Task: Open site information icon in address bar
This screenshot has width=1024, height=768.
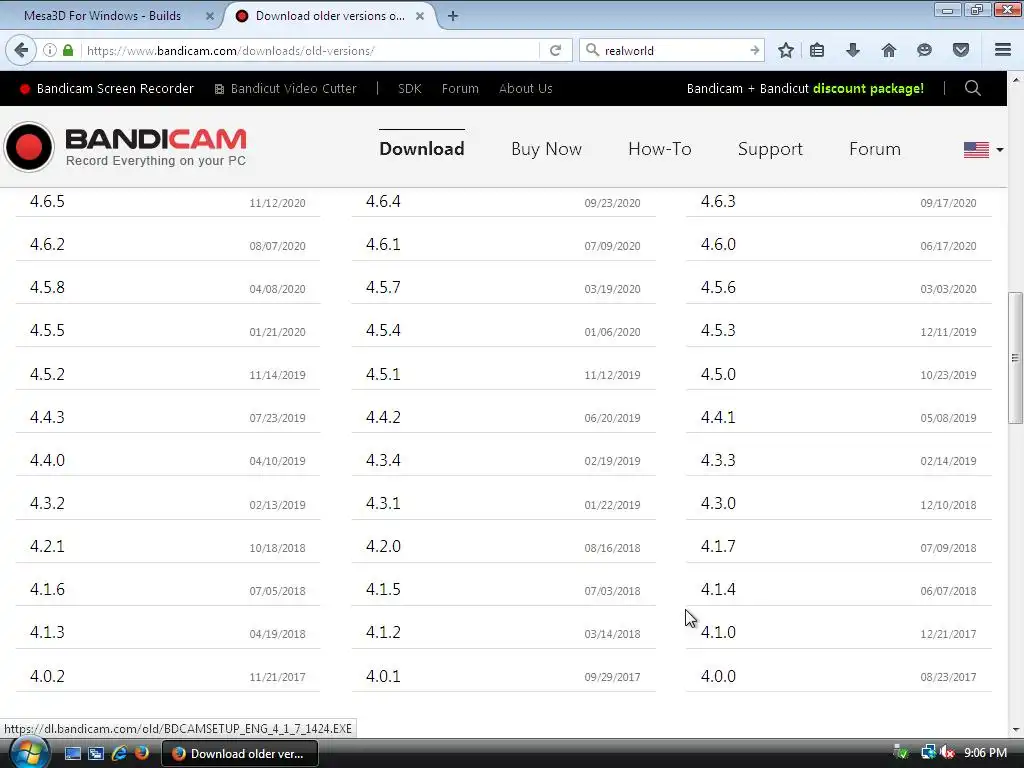Action: (50, 50)
